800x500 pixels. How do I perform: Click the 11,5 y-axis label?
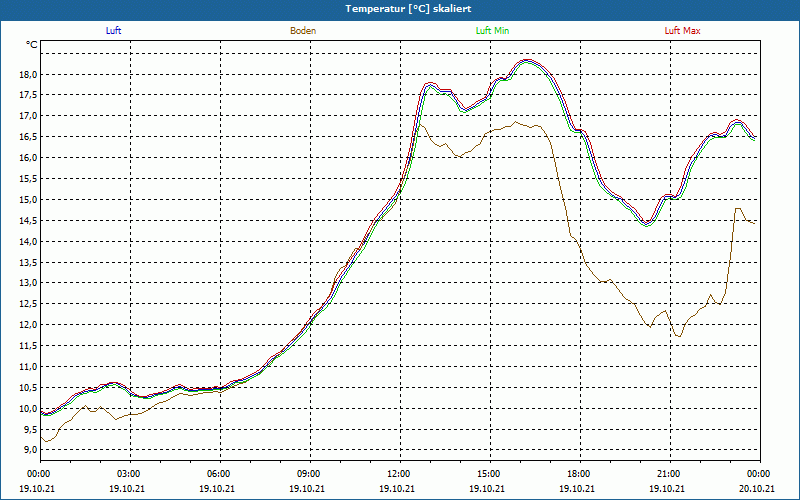(29, 345)
